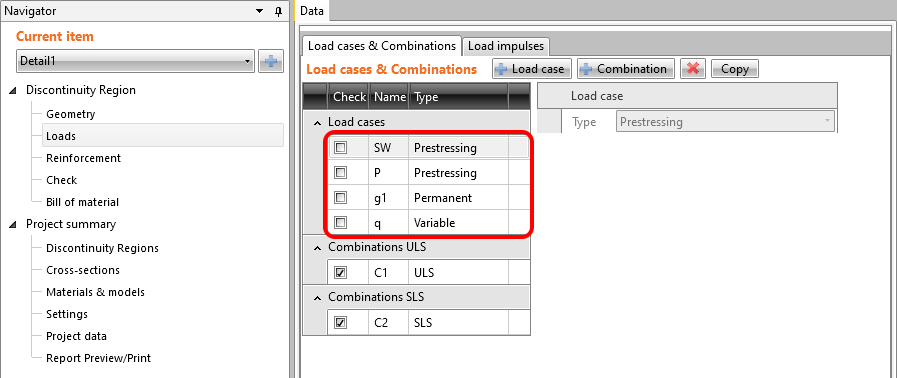Click the Variable type cell

click(458, 222)
